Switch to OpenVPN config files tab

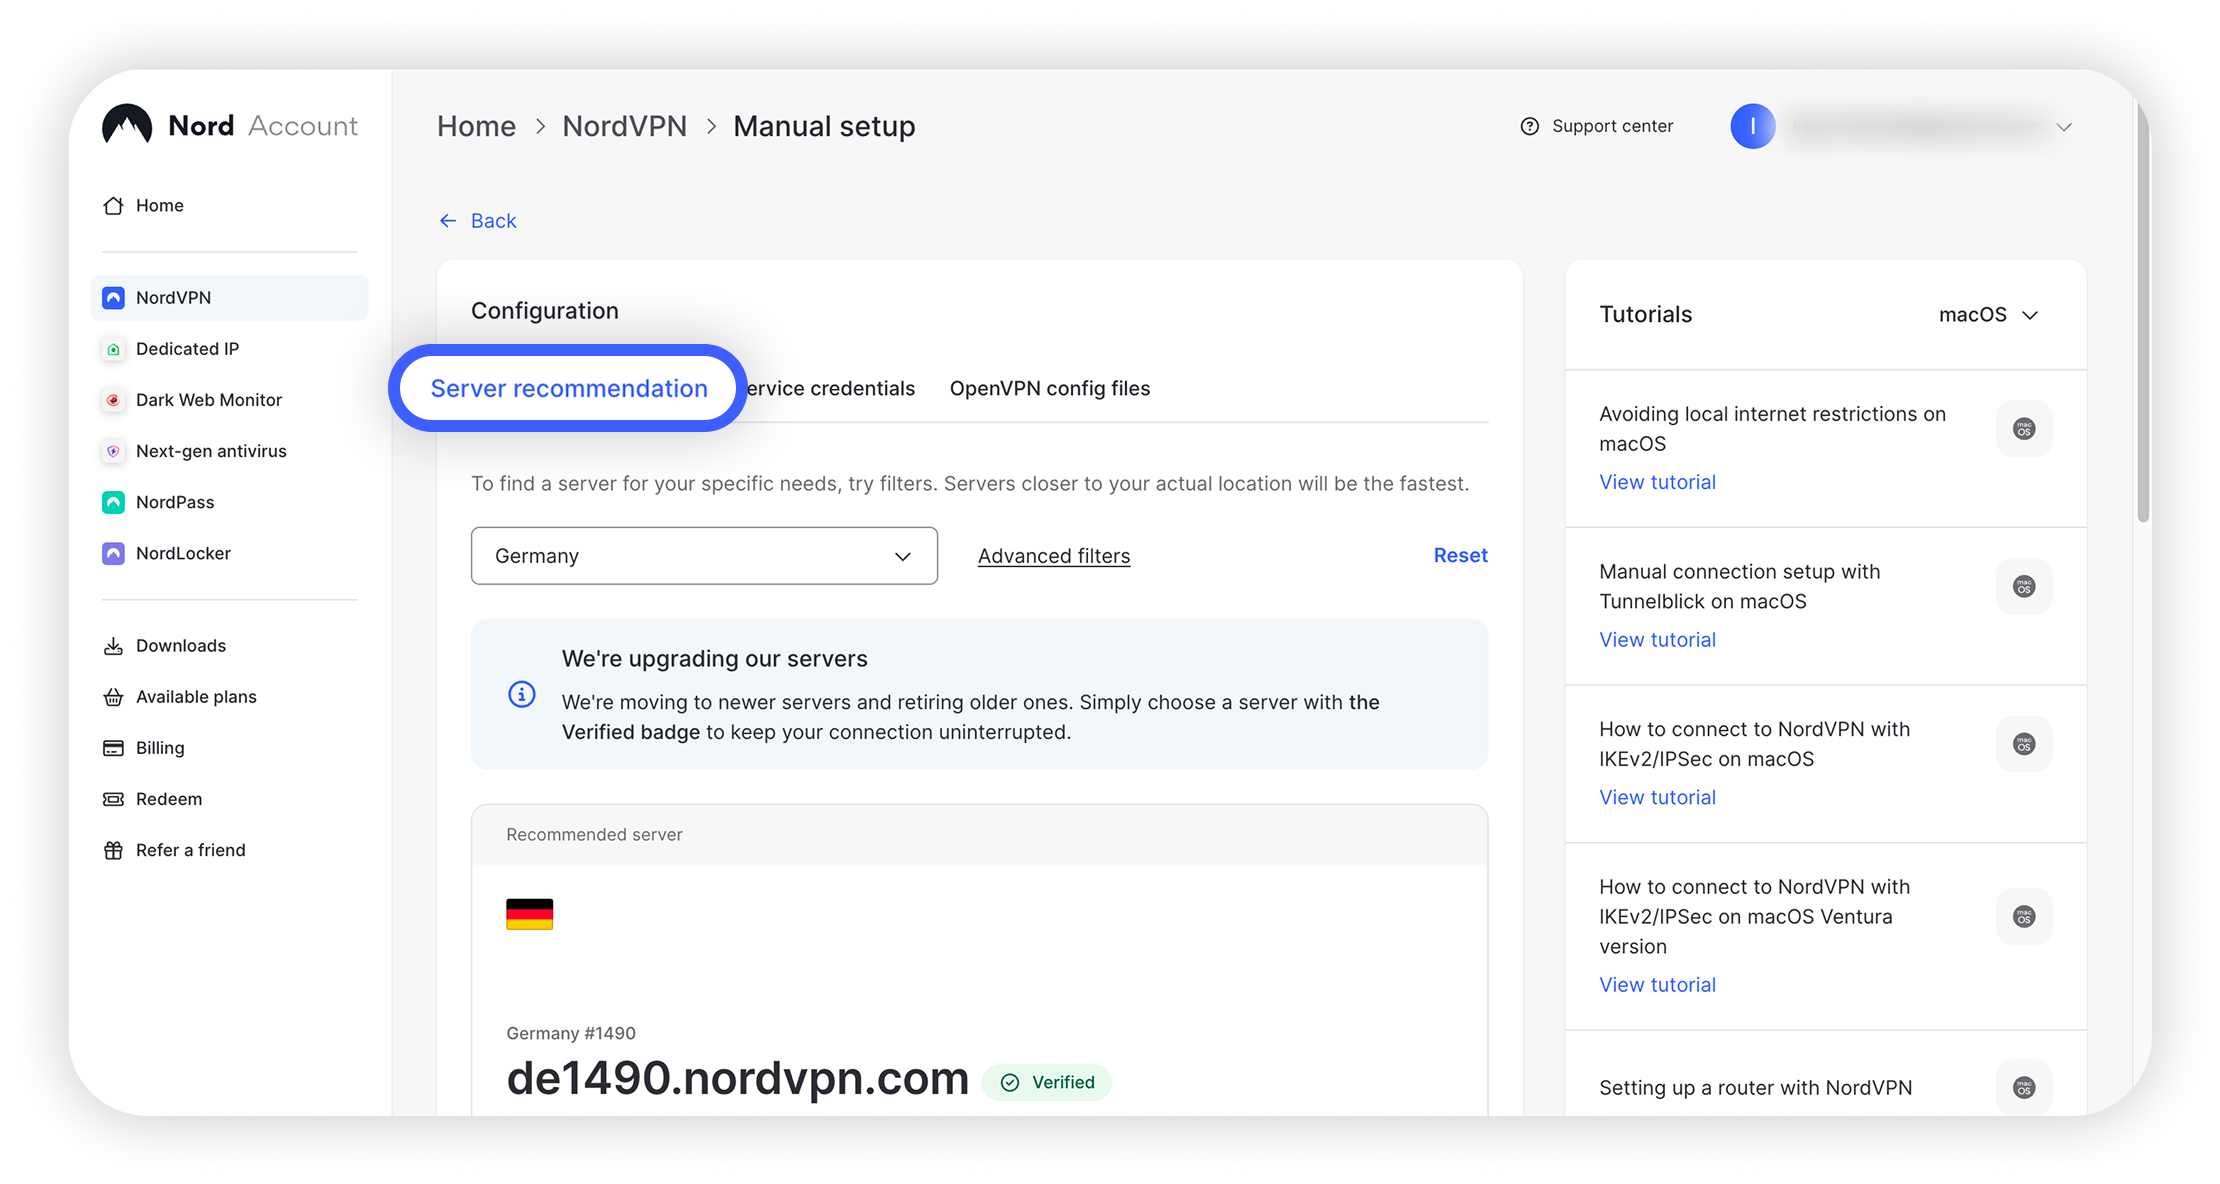(x=1050, y=388)
